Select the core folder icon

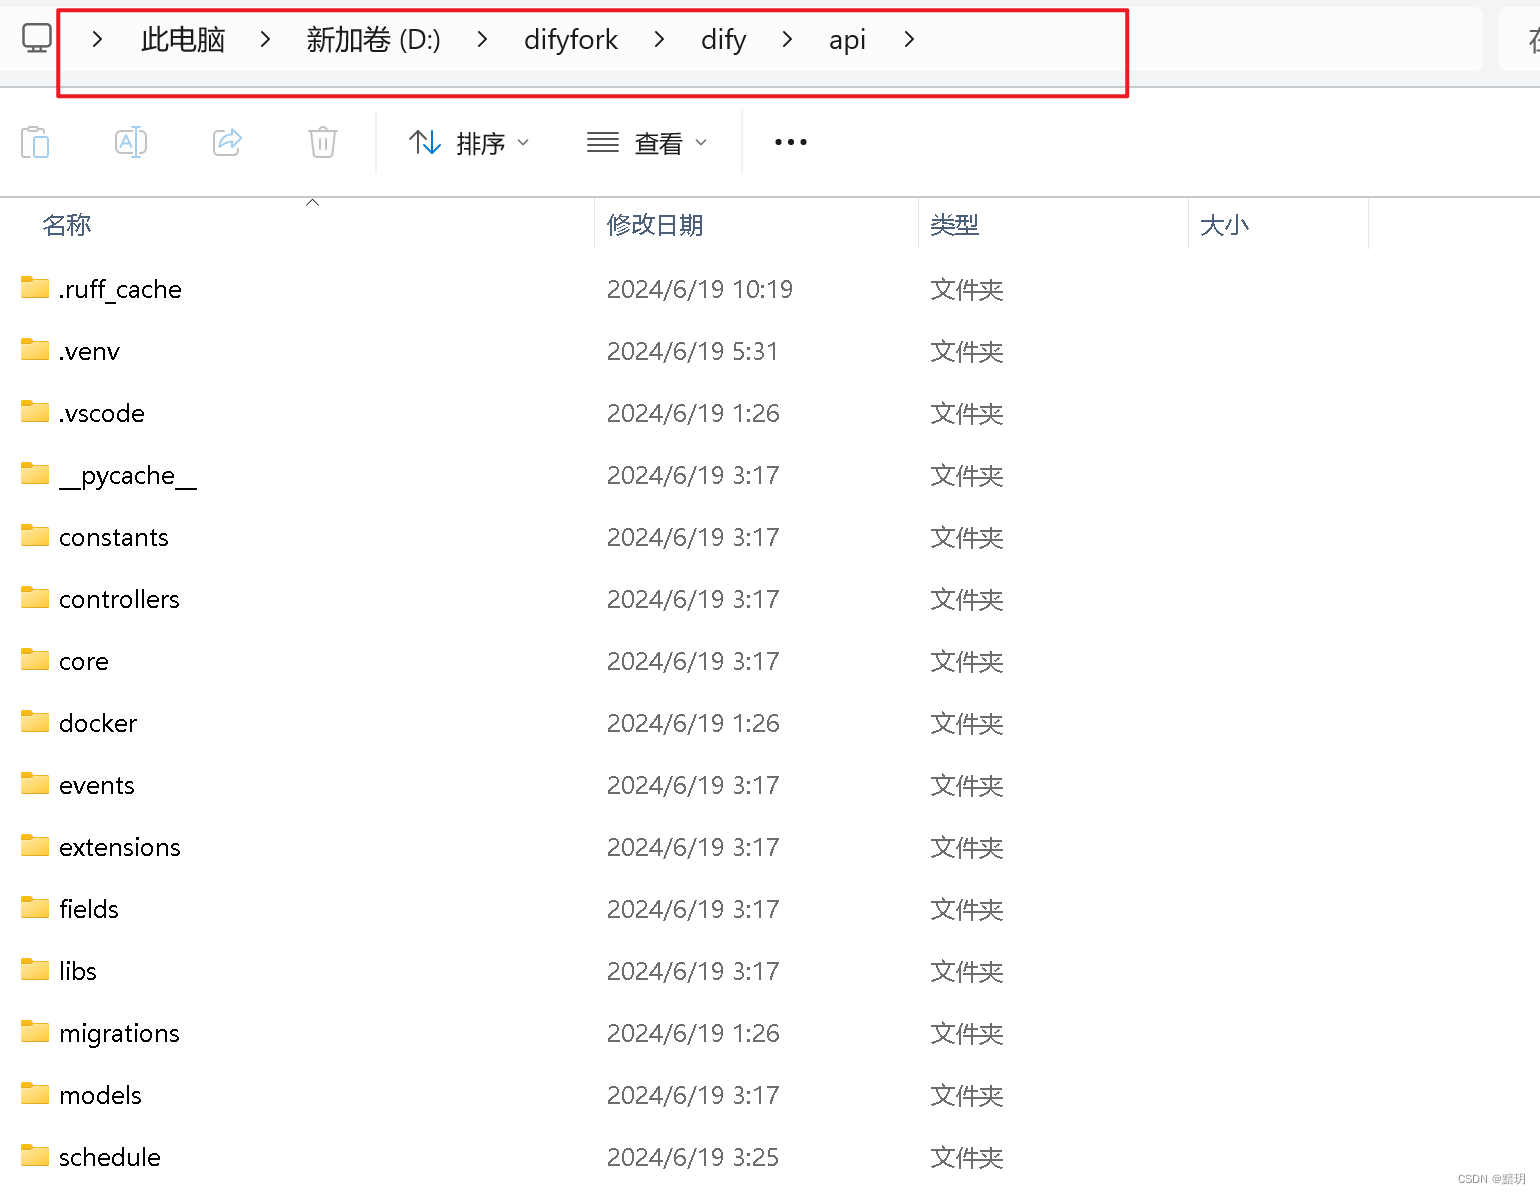(x=35, y=660)
